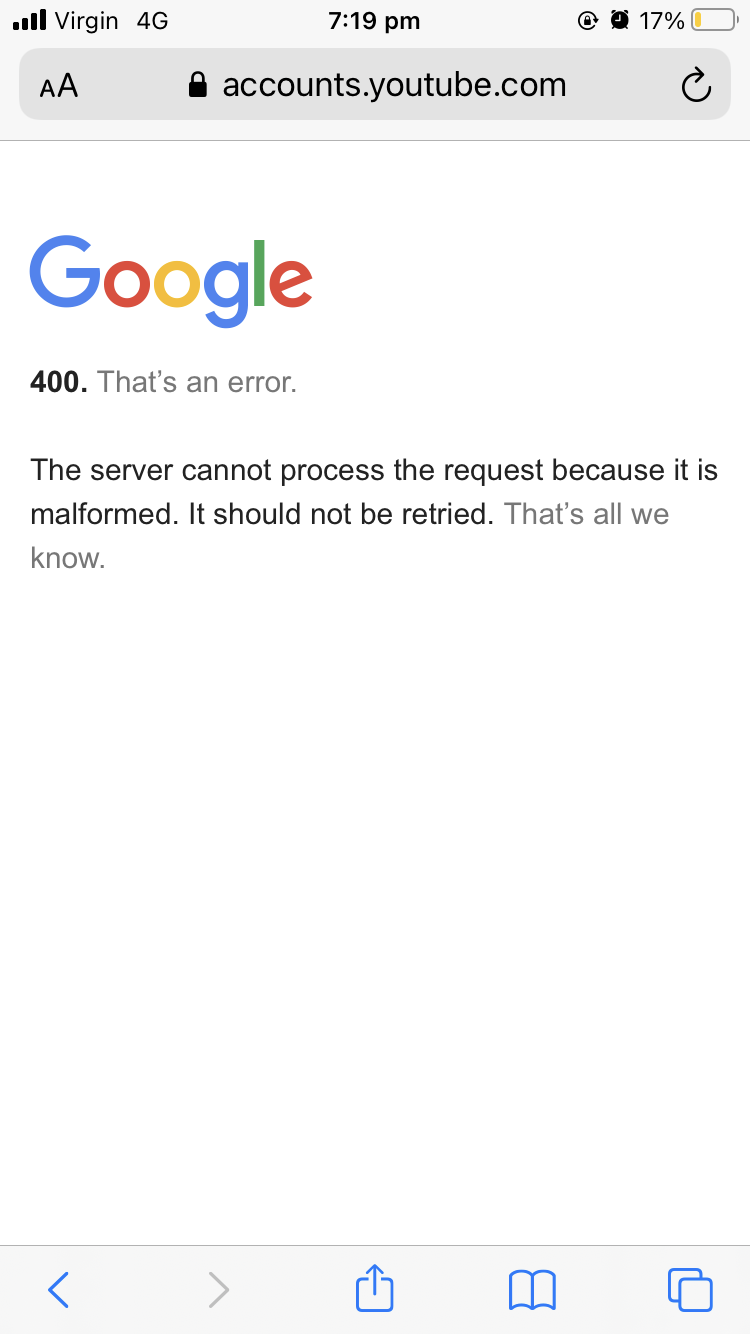Image resolution: width=750 pixels, height=1334 pixels.
Task: Open the bookmarks book icon
Action: point(532,1290)
